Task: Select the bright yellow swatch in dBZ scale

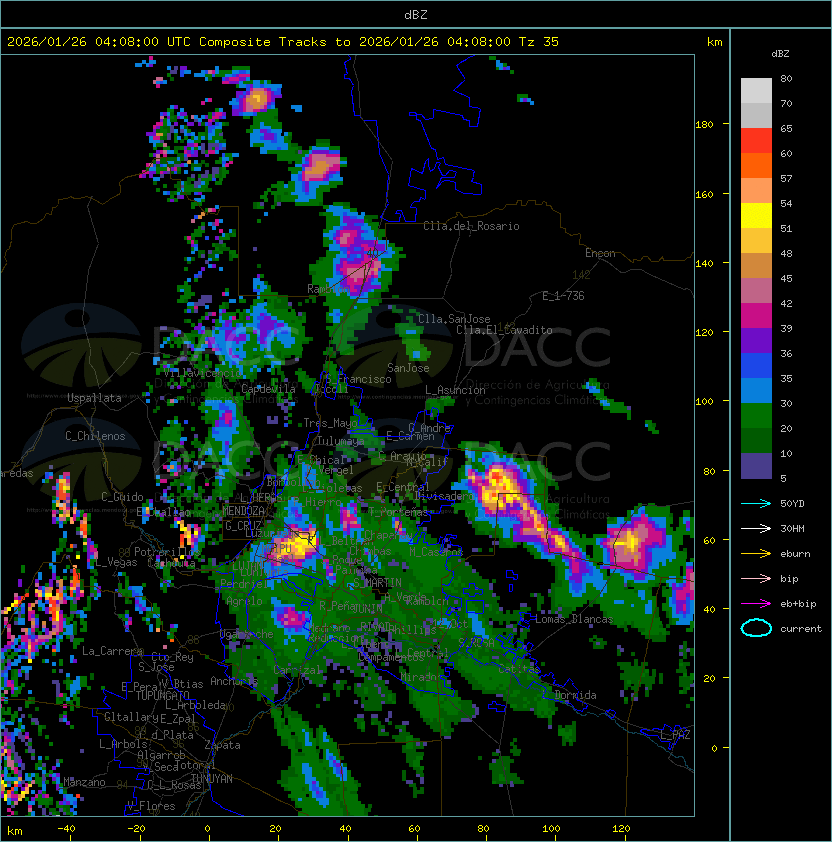Action: click(756, 215)
